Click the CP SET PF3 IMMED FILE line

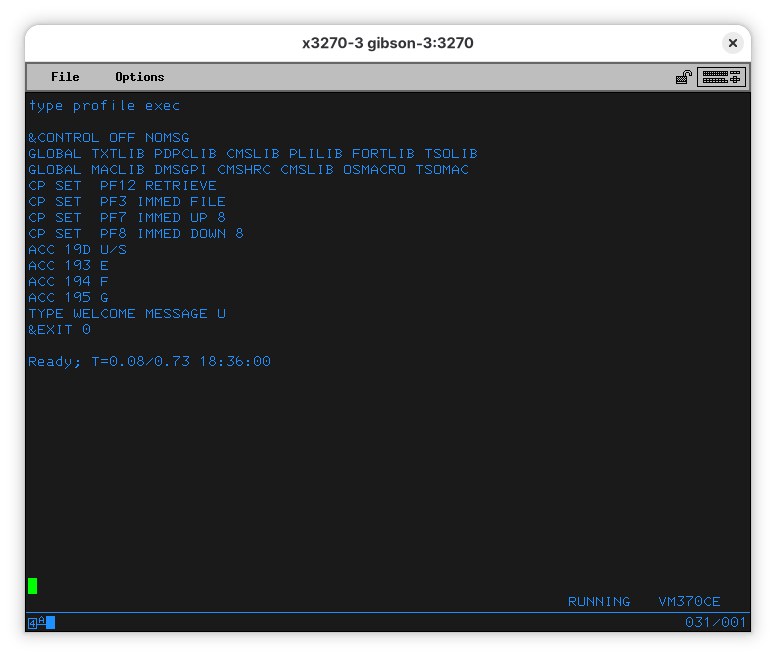point(127,202)
